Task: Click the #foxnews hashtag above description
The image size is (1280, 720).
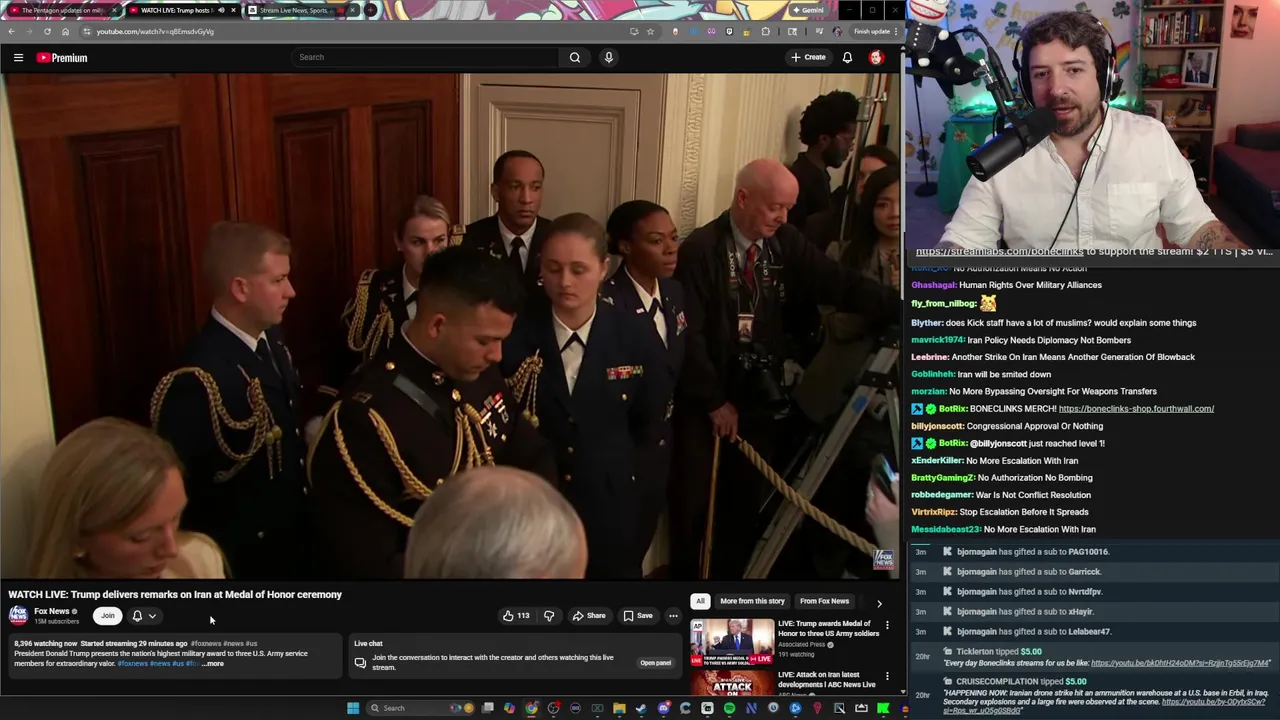Action: [206, 644]
